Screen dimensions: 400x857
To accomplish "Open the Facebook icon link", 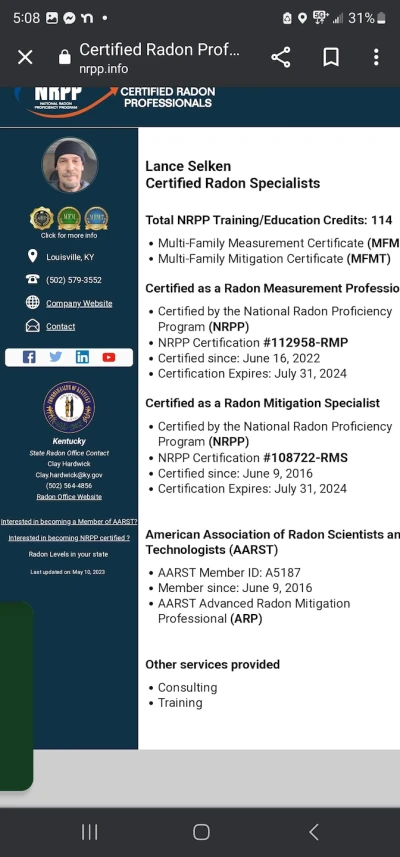I will (29, 357).
